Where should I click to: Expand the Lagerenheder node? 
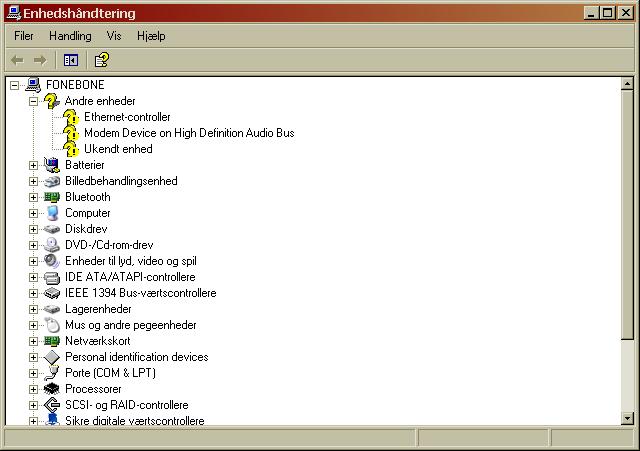[x=33, y=309]
